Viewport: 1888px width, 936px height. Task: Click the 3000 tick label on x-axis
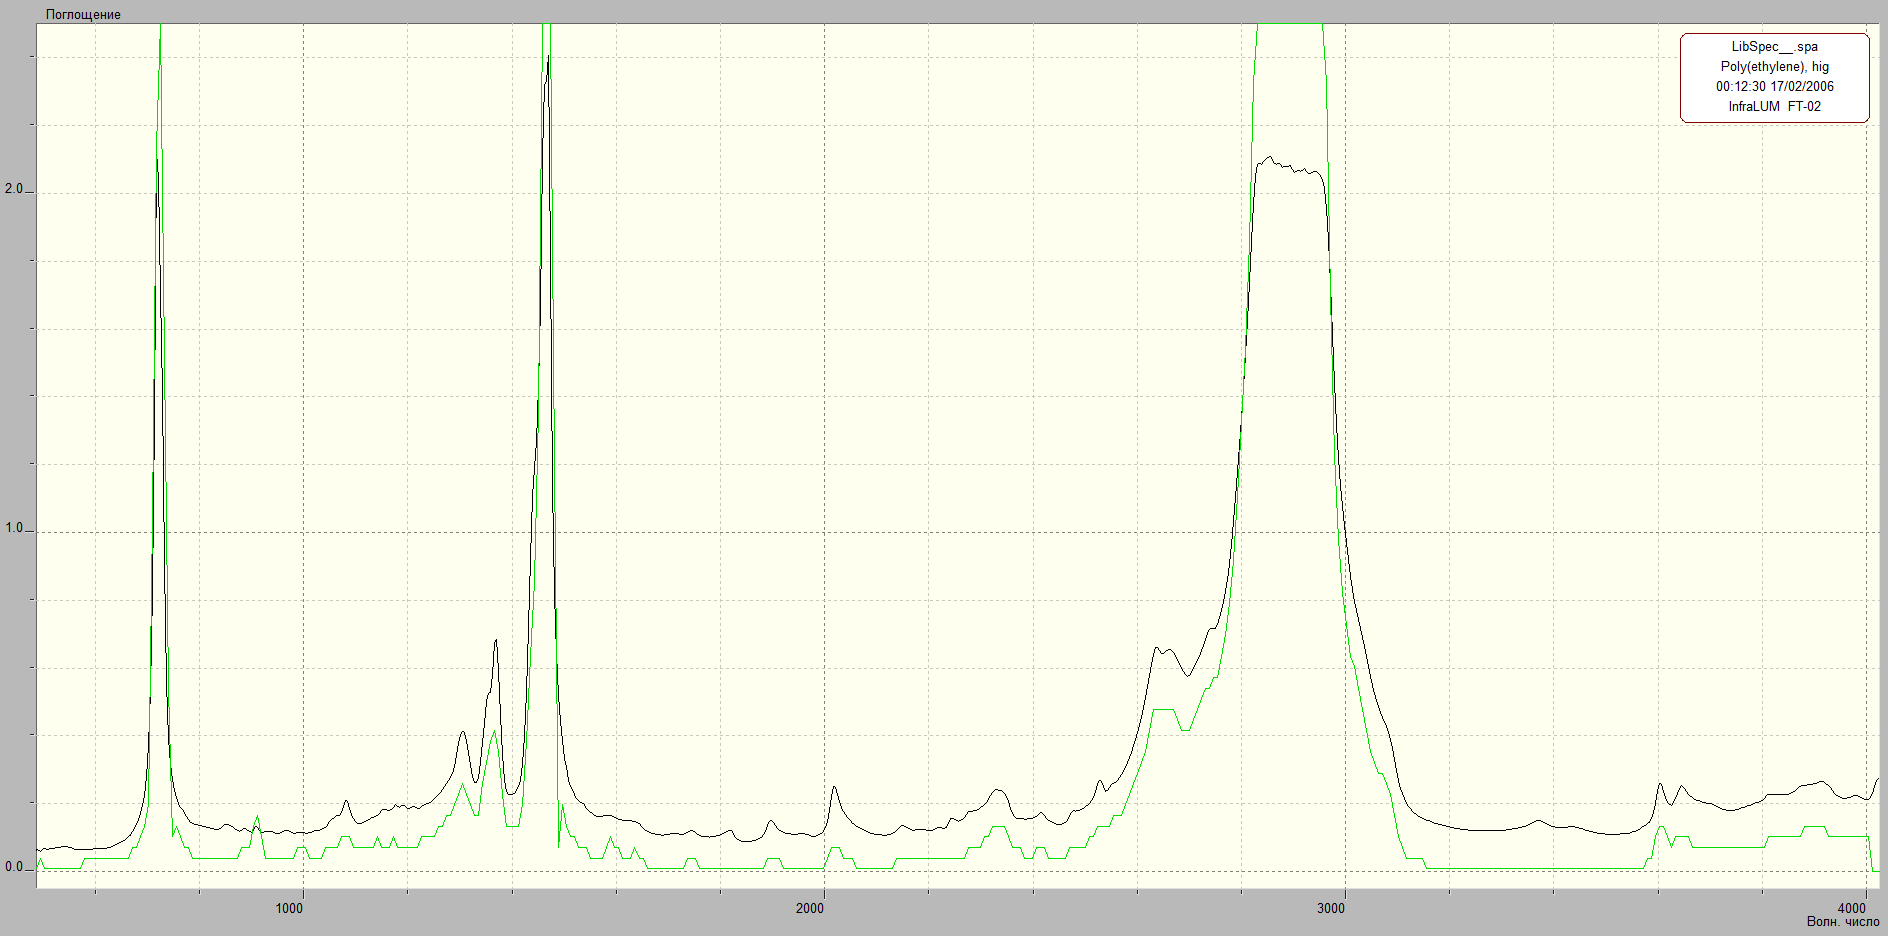(1331, 908)
